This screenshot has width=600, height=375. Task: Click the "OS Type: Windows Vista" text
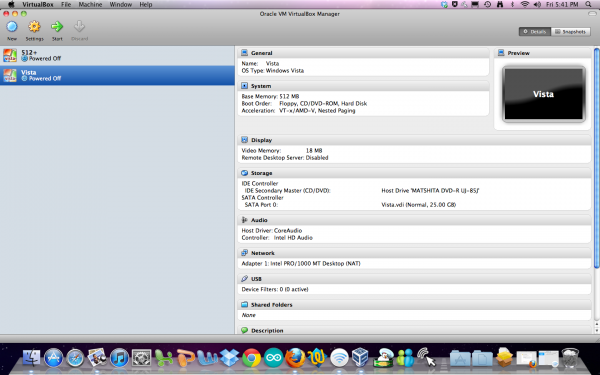[x=272, y=71]
